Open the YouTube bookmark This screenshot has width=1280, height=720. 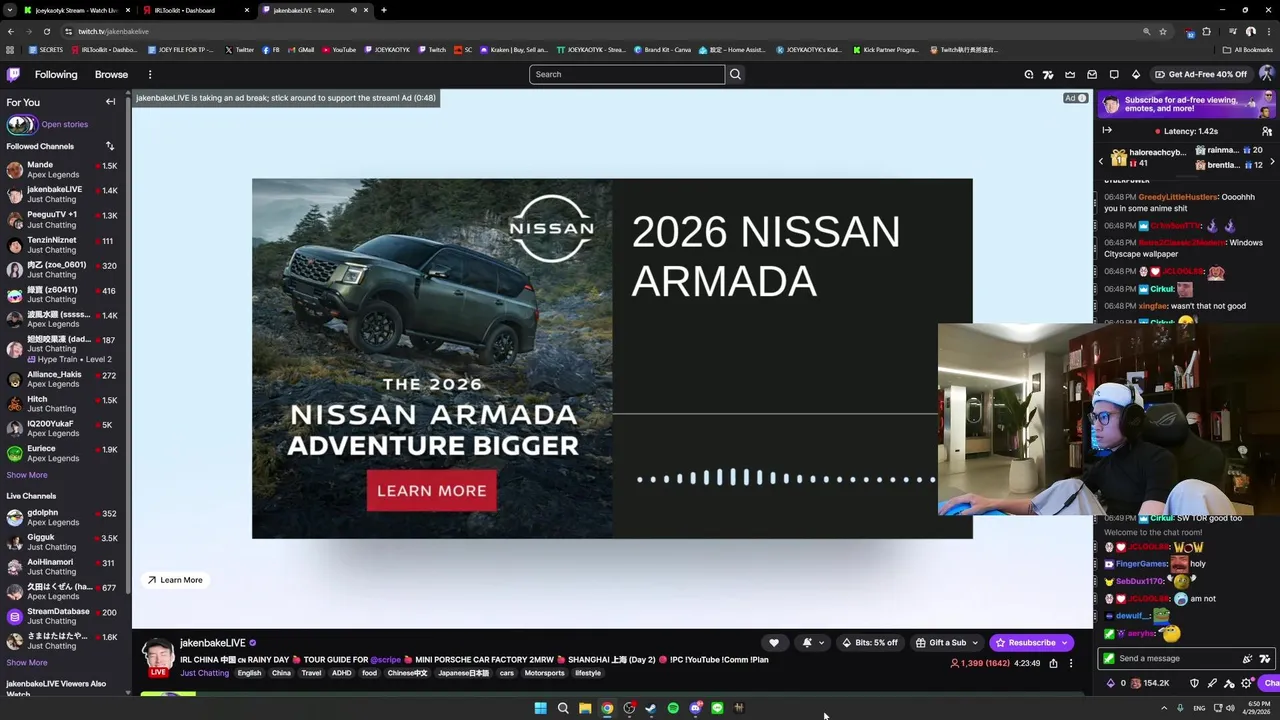(x=338, y=49)
